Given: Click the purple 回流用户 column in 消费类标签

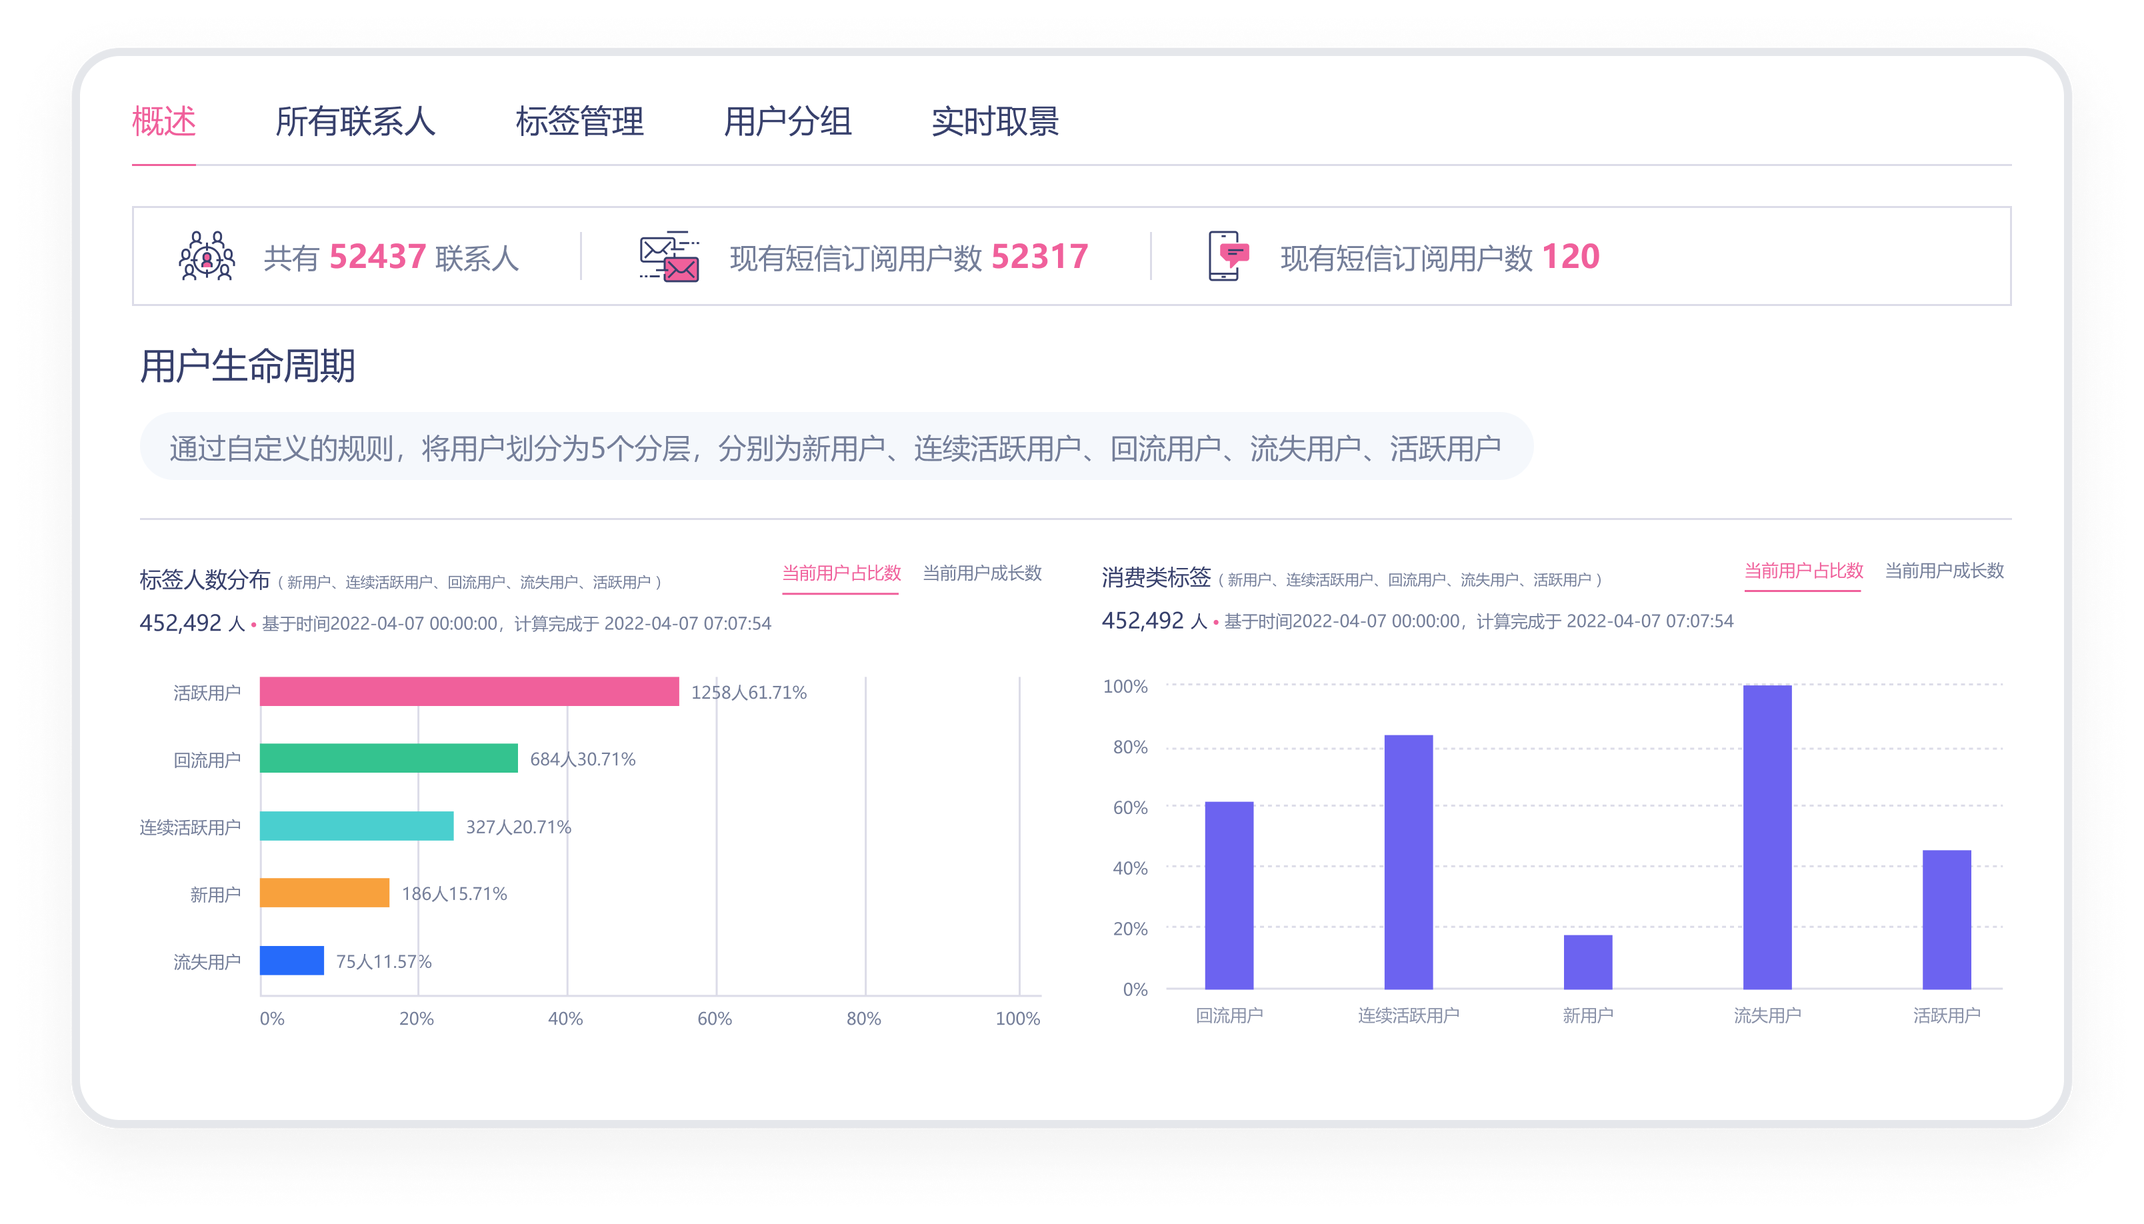Looking at the screenshot, I should tap(1229, 895).
